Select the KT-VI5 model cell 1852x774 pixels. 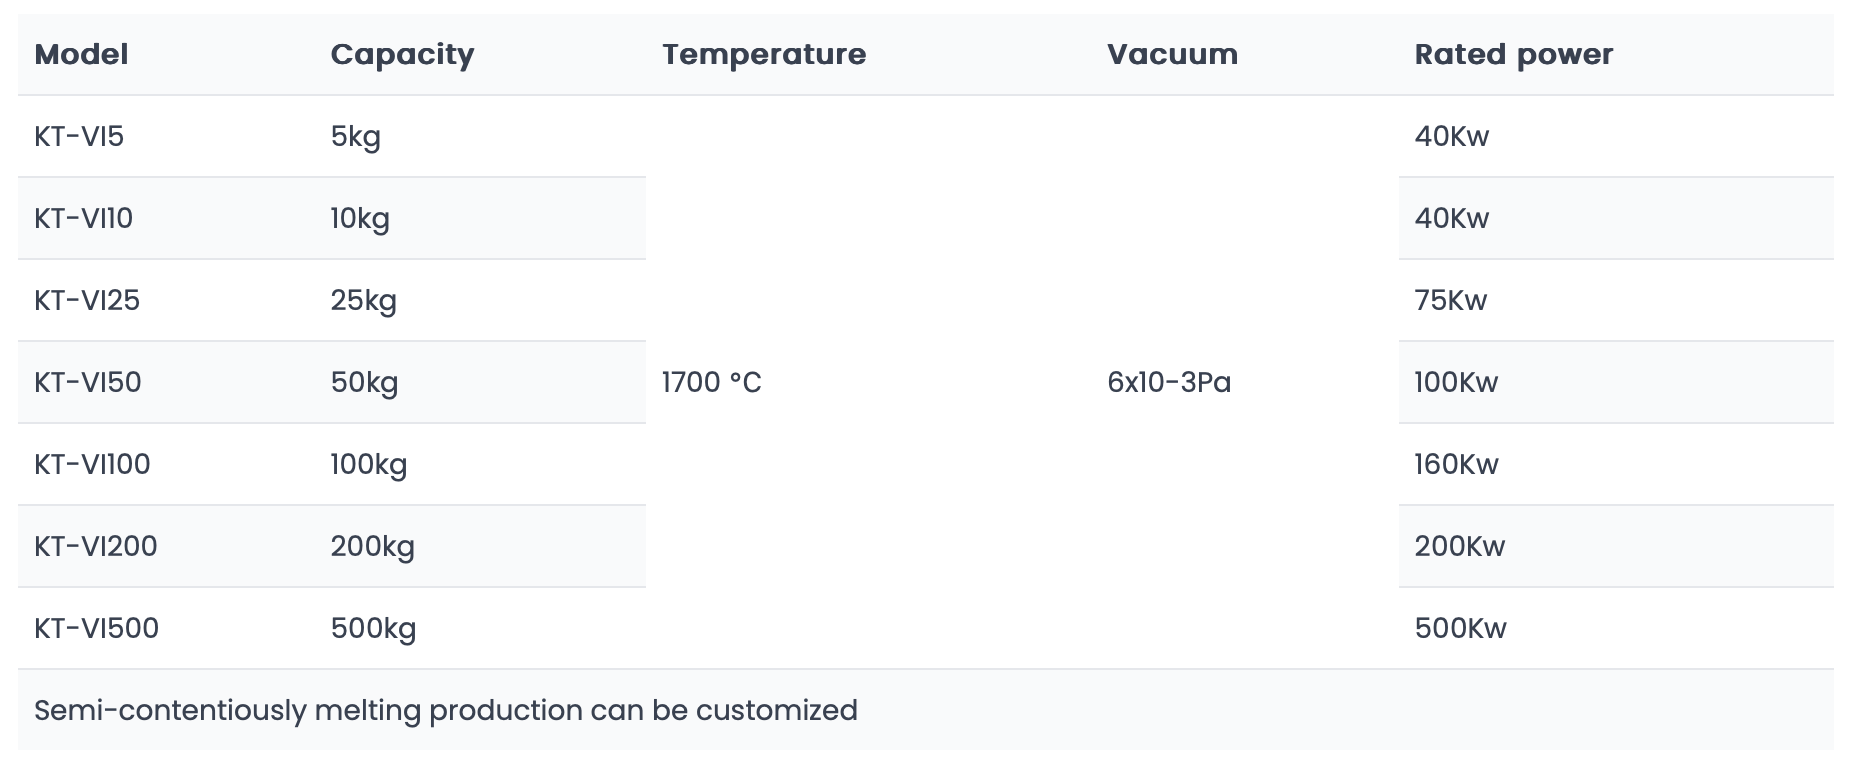(79, 136)
